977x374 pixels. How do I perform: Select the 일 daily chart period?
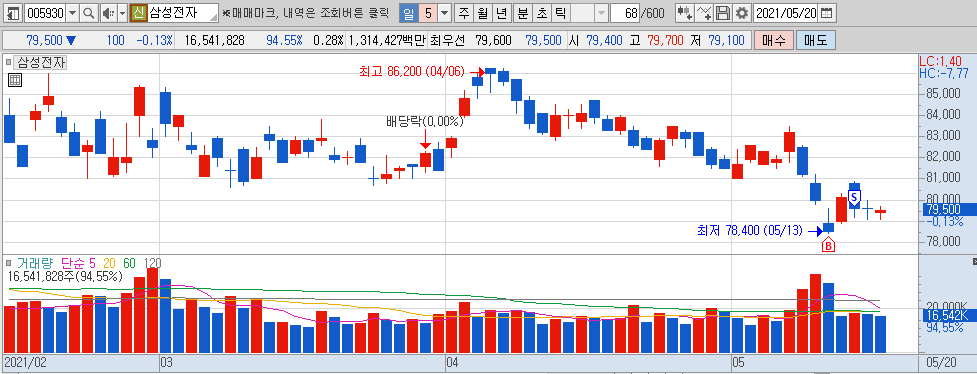coord(408,12)
